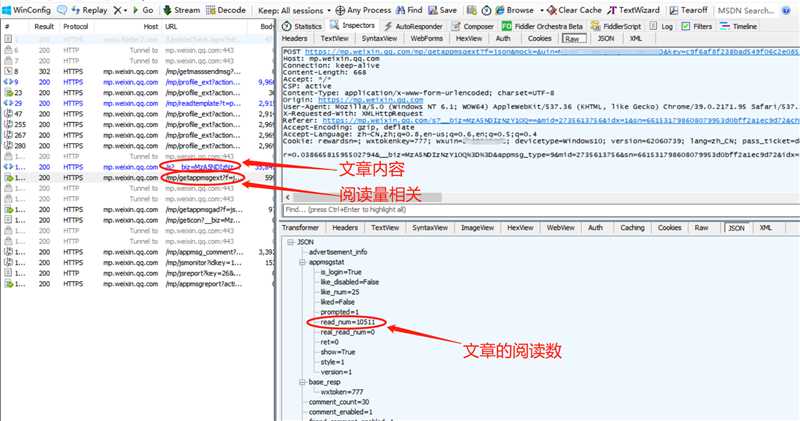This screenshot has width=800, height=421.
Task: Select real_read_num=0 tree entry
Action: click(347, 332)
